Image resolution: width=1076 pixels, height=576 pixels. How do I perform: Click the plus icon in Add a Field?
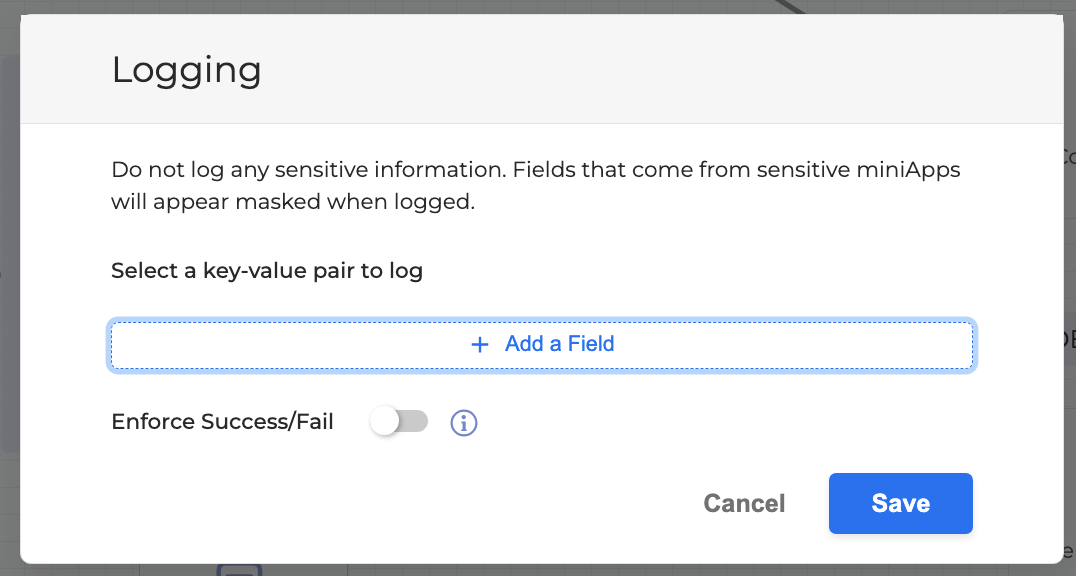pyautogui.click(x=480, y=345)
